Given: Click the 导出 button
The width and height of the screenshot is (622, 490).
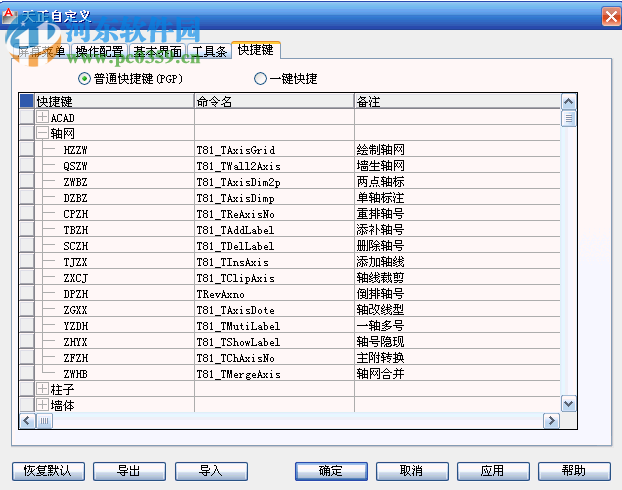Looking at the screenshot, I should (x=129, y=471).
